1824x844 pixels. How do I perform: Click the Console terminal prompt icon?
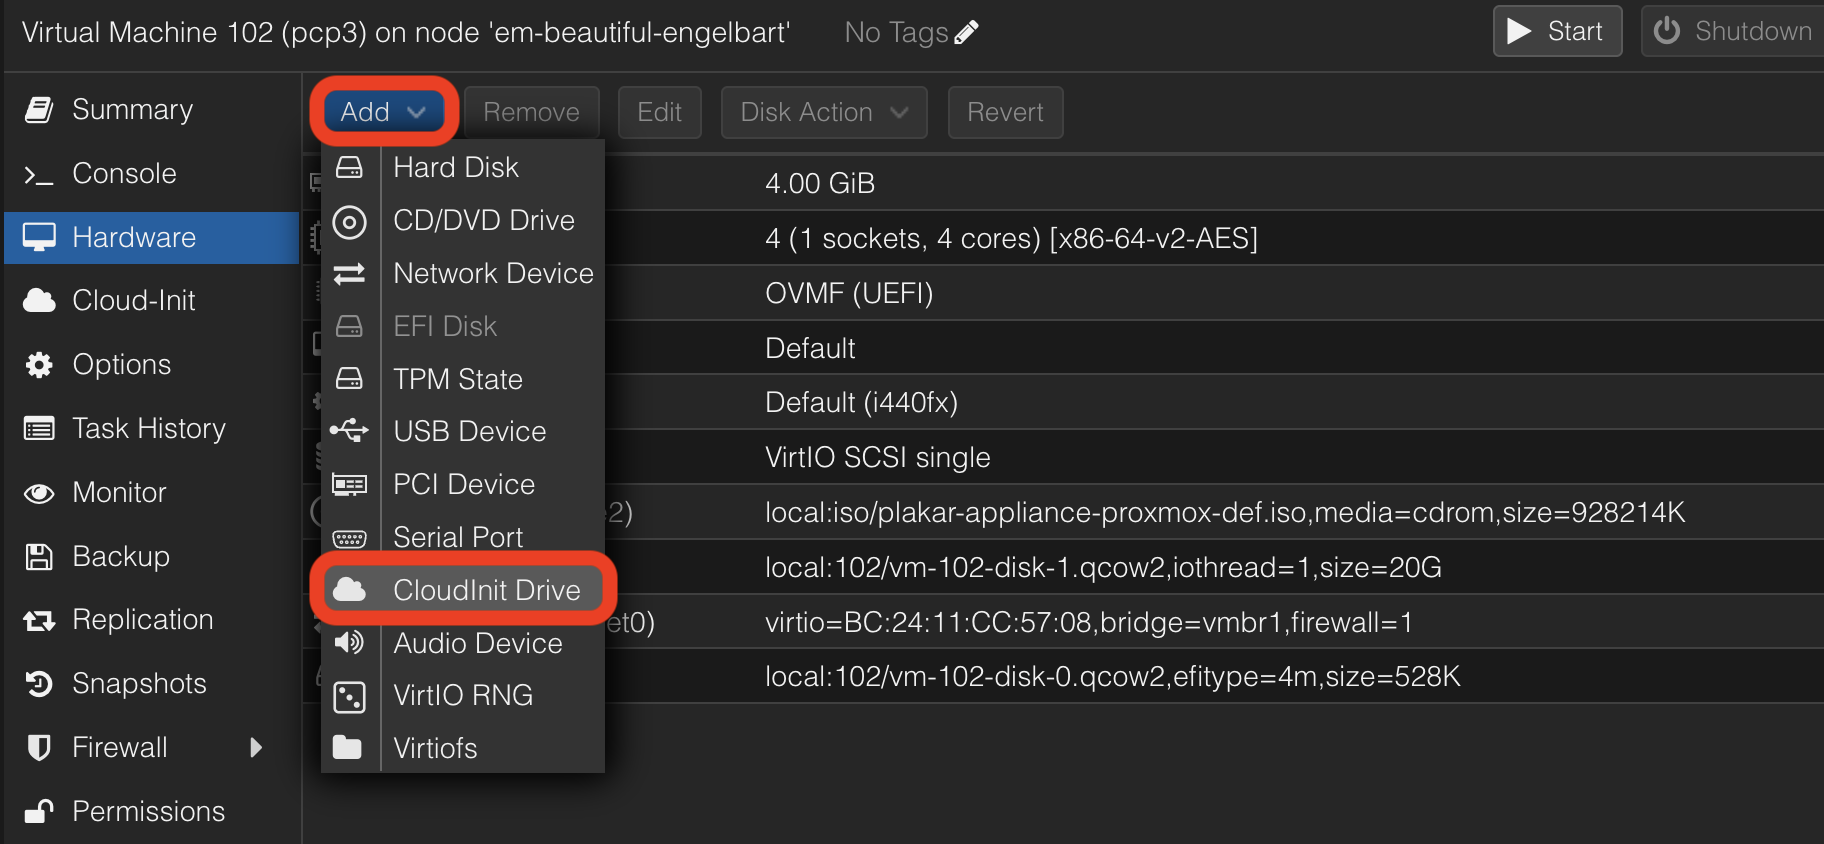(39, 174)
